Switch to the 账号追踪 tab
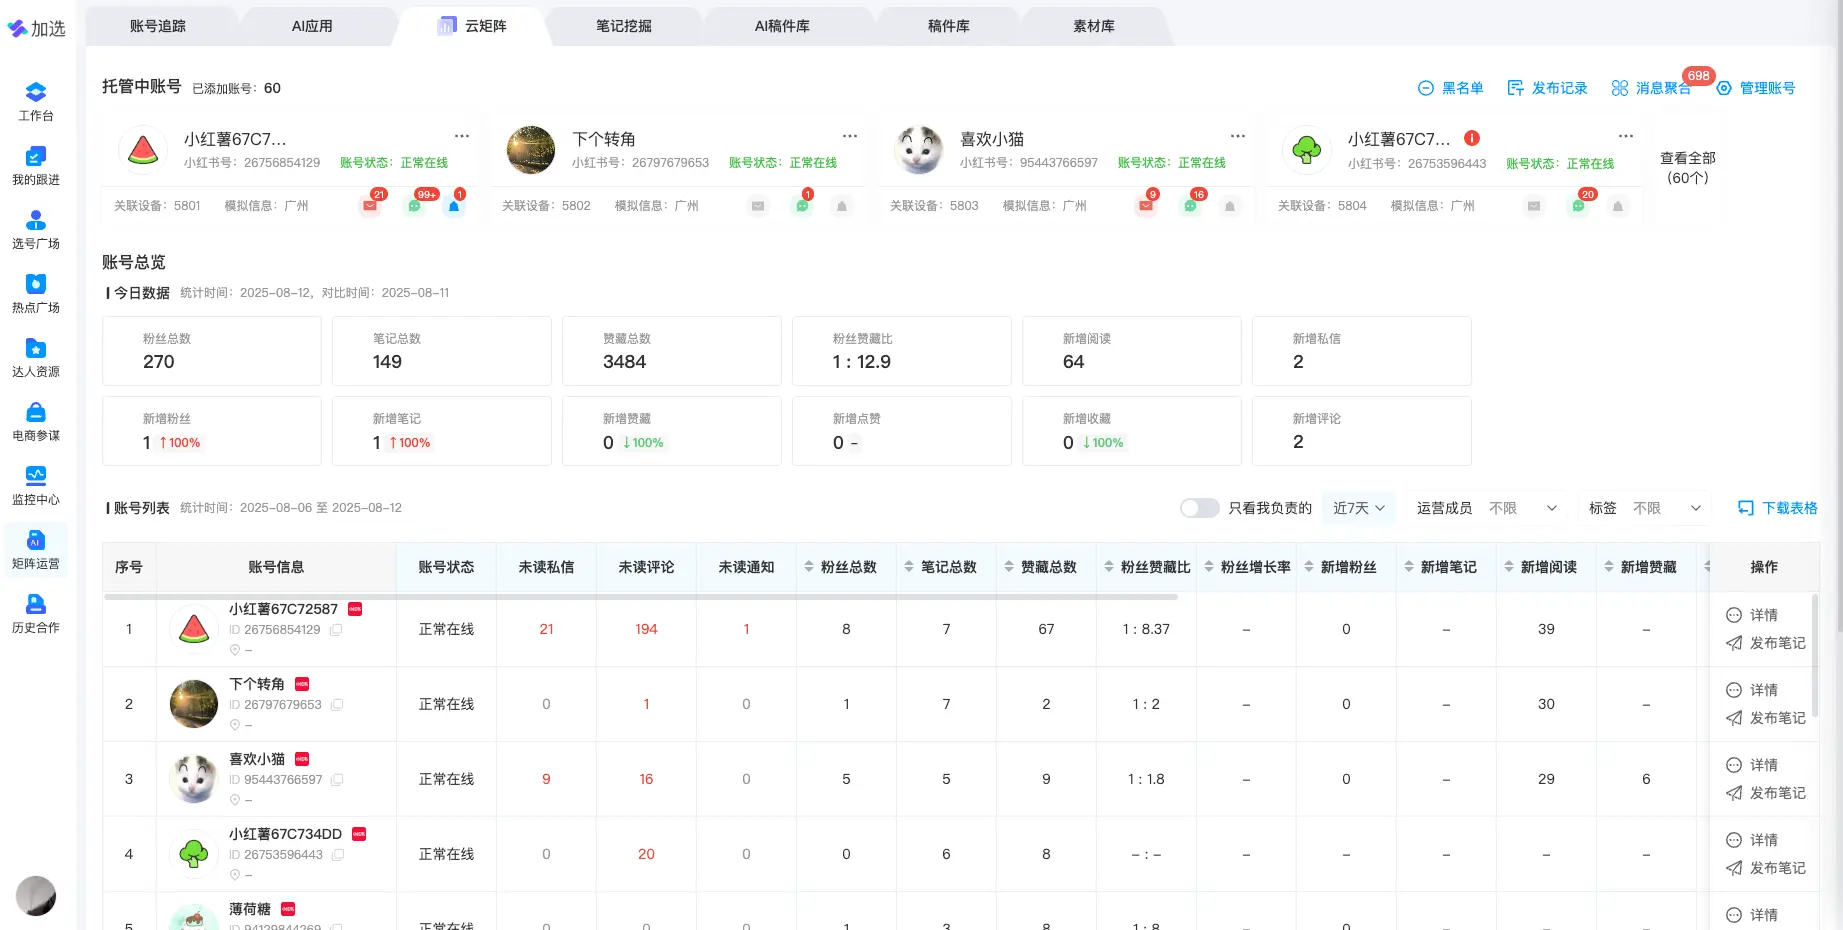The width and height of the screenshot is (1843, 930). [x=158, y=26]
